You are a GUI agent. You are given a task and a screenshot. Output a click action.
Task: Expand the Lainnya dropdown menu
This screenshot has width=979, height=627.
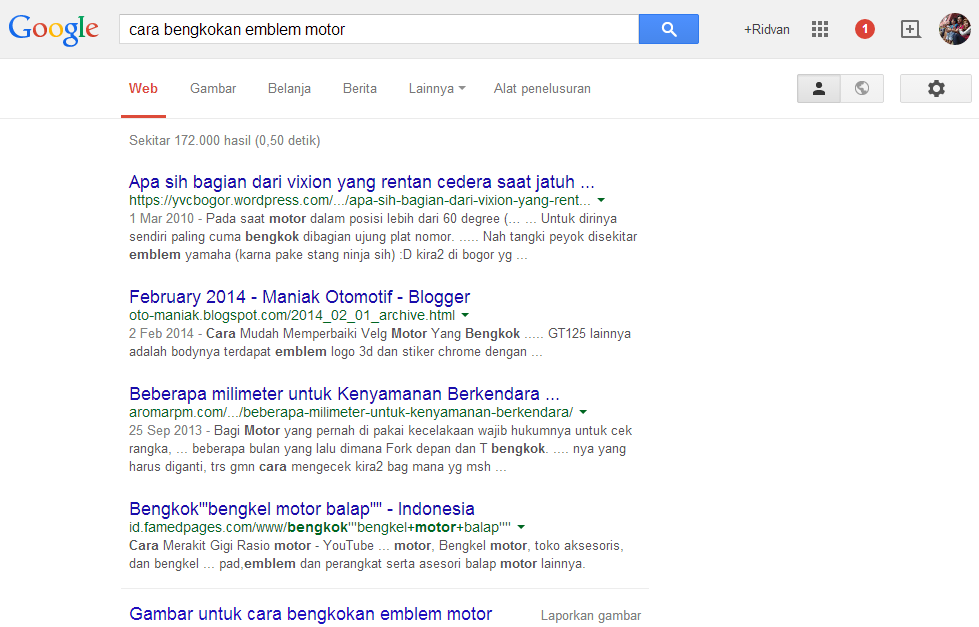point(437,89)
